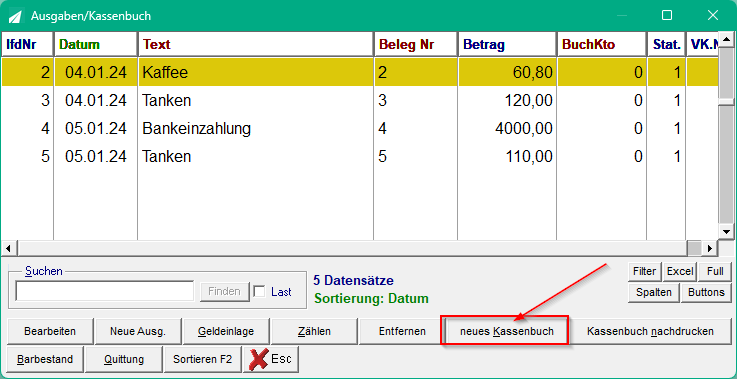This screenshot has width=737, height=379.
Task: Click the BuchKto column header
Action: (x=602, y=45)
